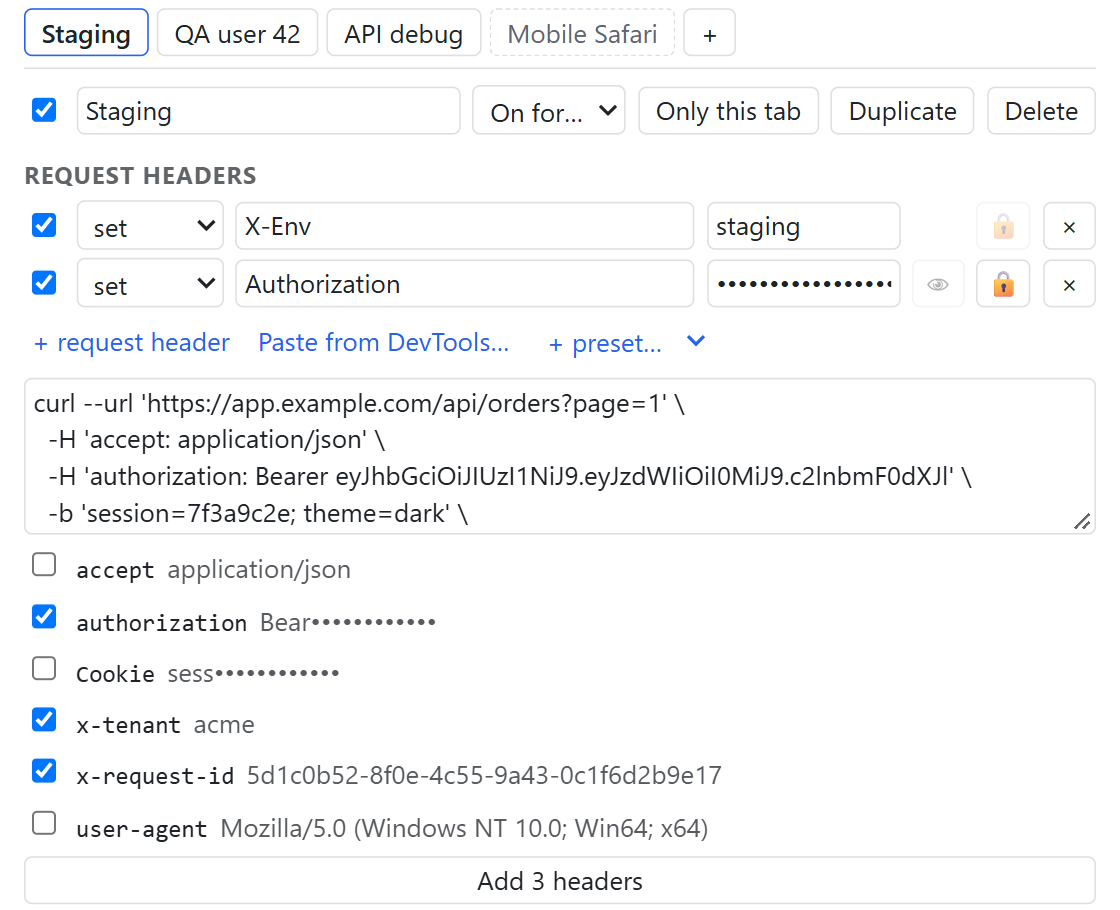This screenshot has width=1120, height=910.
Task: Click the 'x-request-id' header name text
Action: (155, 776)
